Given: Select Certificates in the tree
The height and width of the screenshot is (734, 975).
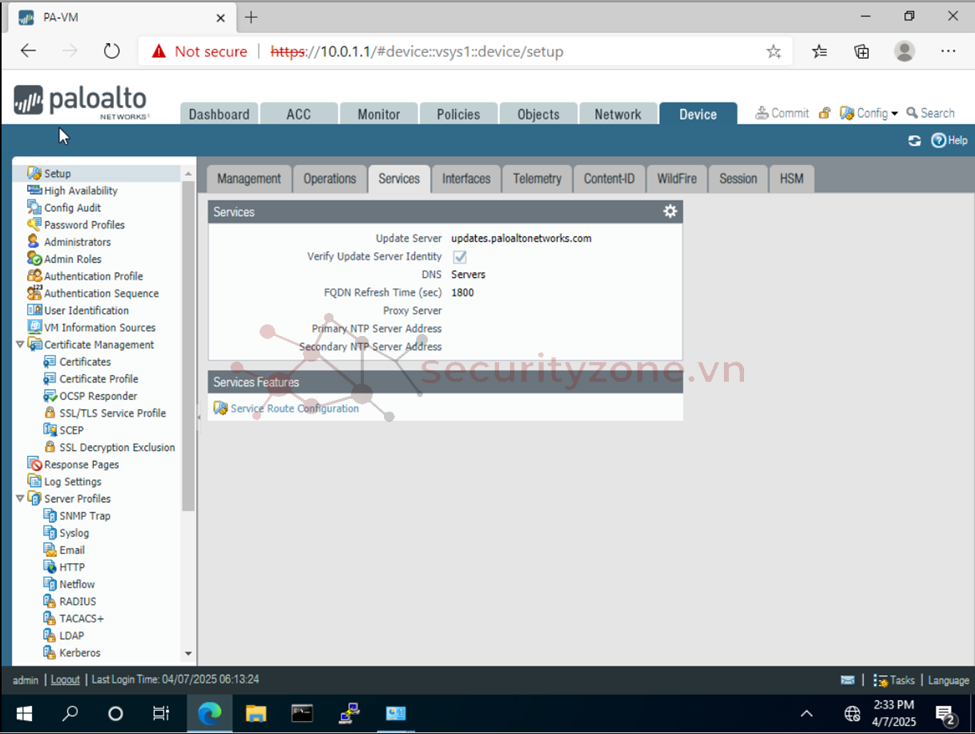Looking at the screenshot, I should (85, 361).
